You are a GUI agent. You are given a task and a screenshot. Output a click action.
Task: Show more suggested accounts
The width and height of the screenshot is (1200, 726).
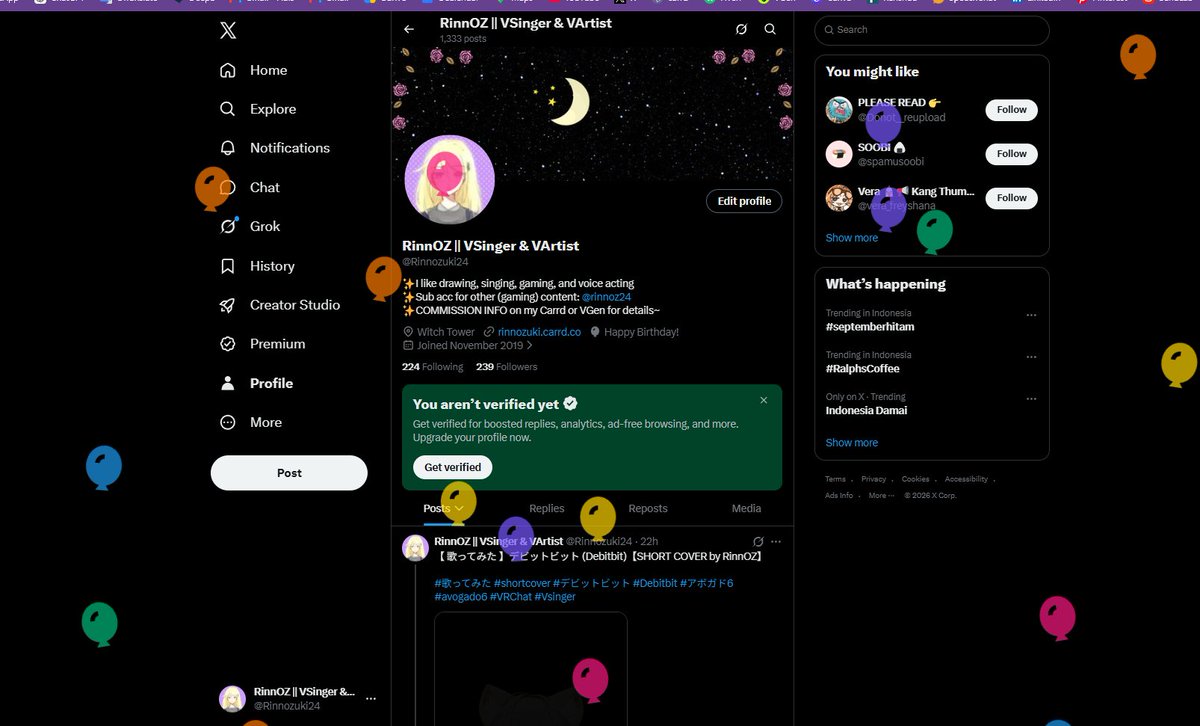(x=852, y=238)
